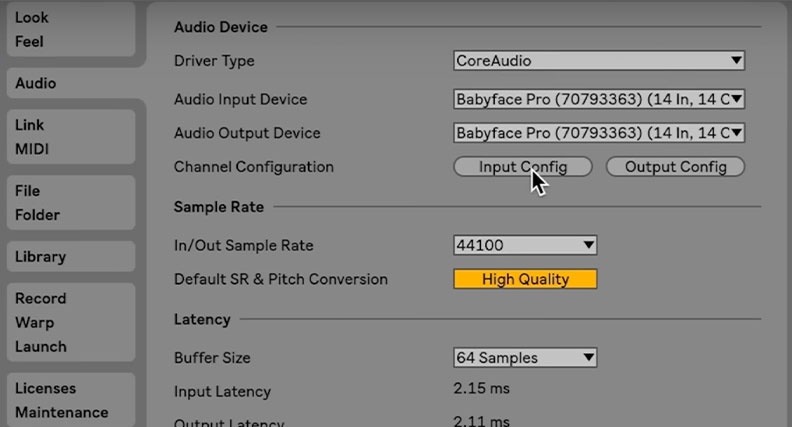The width and height of the screenshot is (792, 427).
Task: Open the Audio Input Device dropdown
Action: (x=599, y=100)
